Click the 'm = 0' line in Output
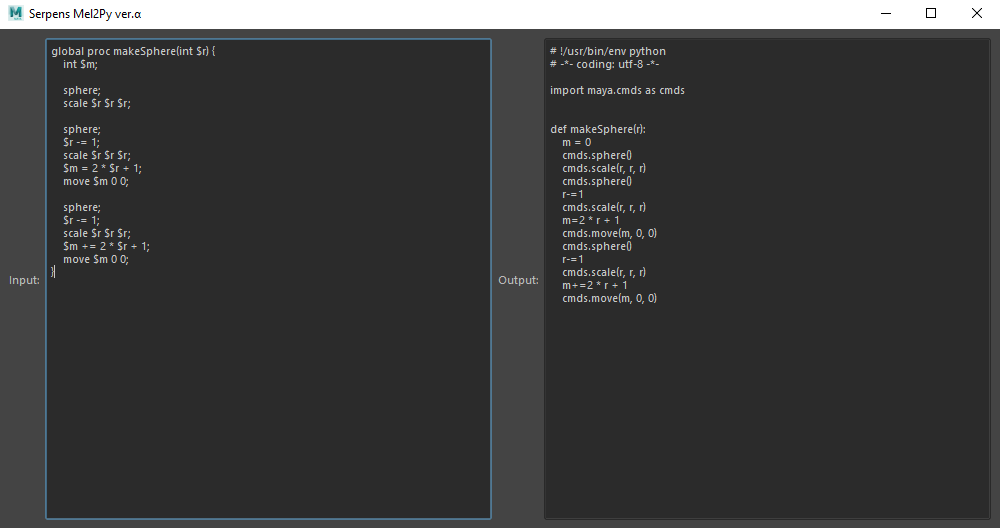 click(577, 142)
